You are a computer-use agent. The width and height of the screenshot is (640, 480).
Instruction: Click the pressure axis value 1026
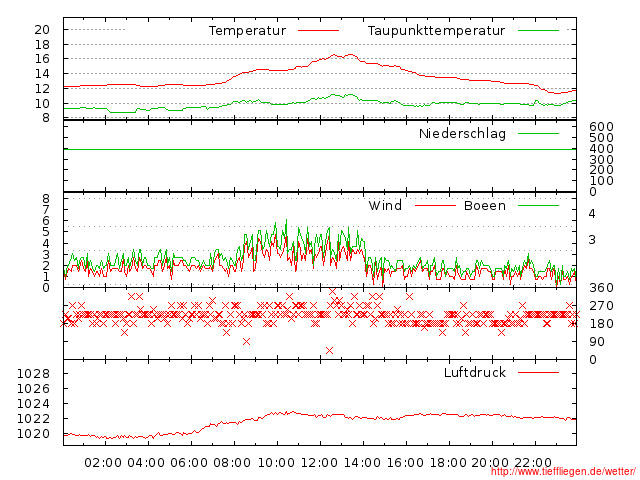point(33,389)
